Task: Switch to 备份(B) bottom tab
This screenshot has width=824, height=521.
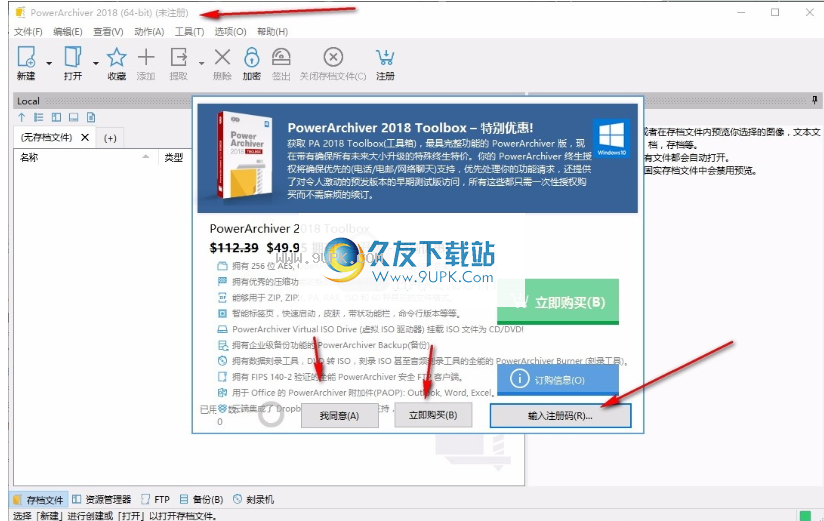Action: [201, 499]
